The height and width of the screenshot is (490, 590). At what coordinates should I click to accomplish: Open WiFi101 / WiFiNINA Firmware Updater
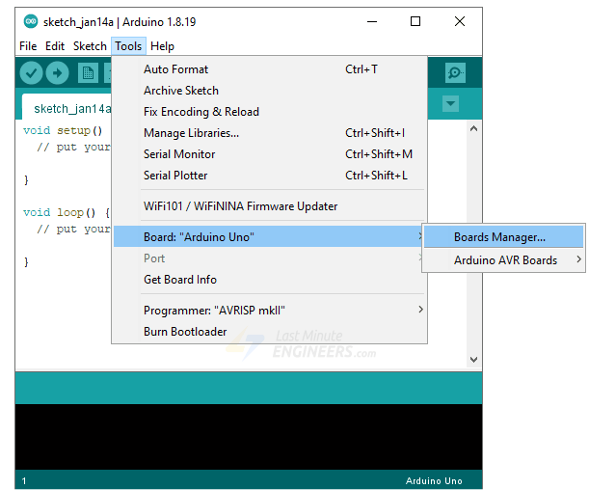click(x=269, y=206)
